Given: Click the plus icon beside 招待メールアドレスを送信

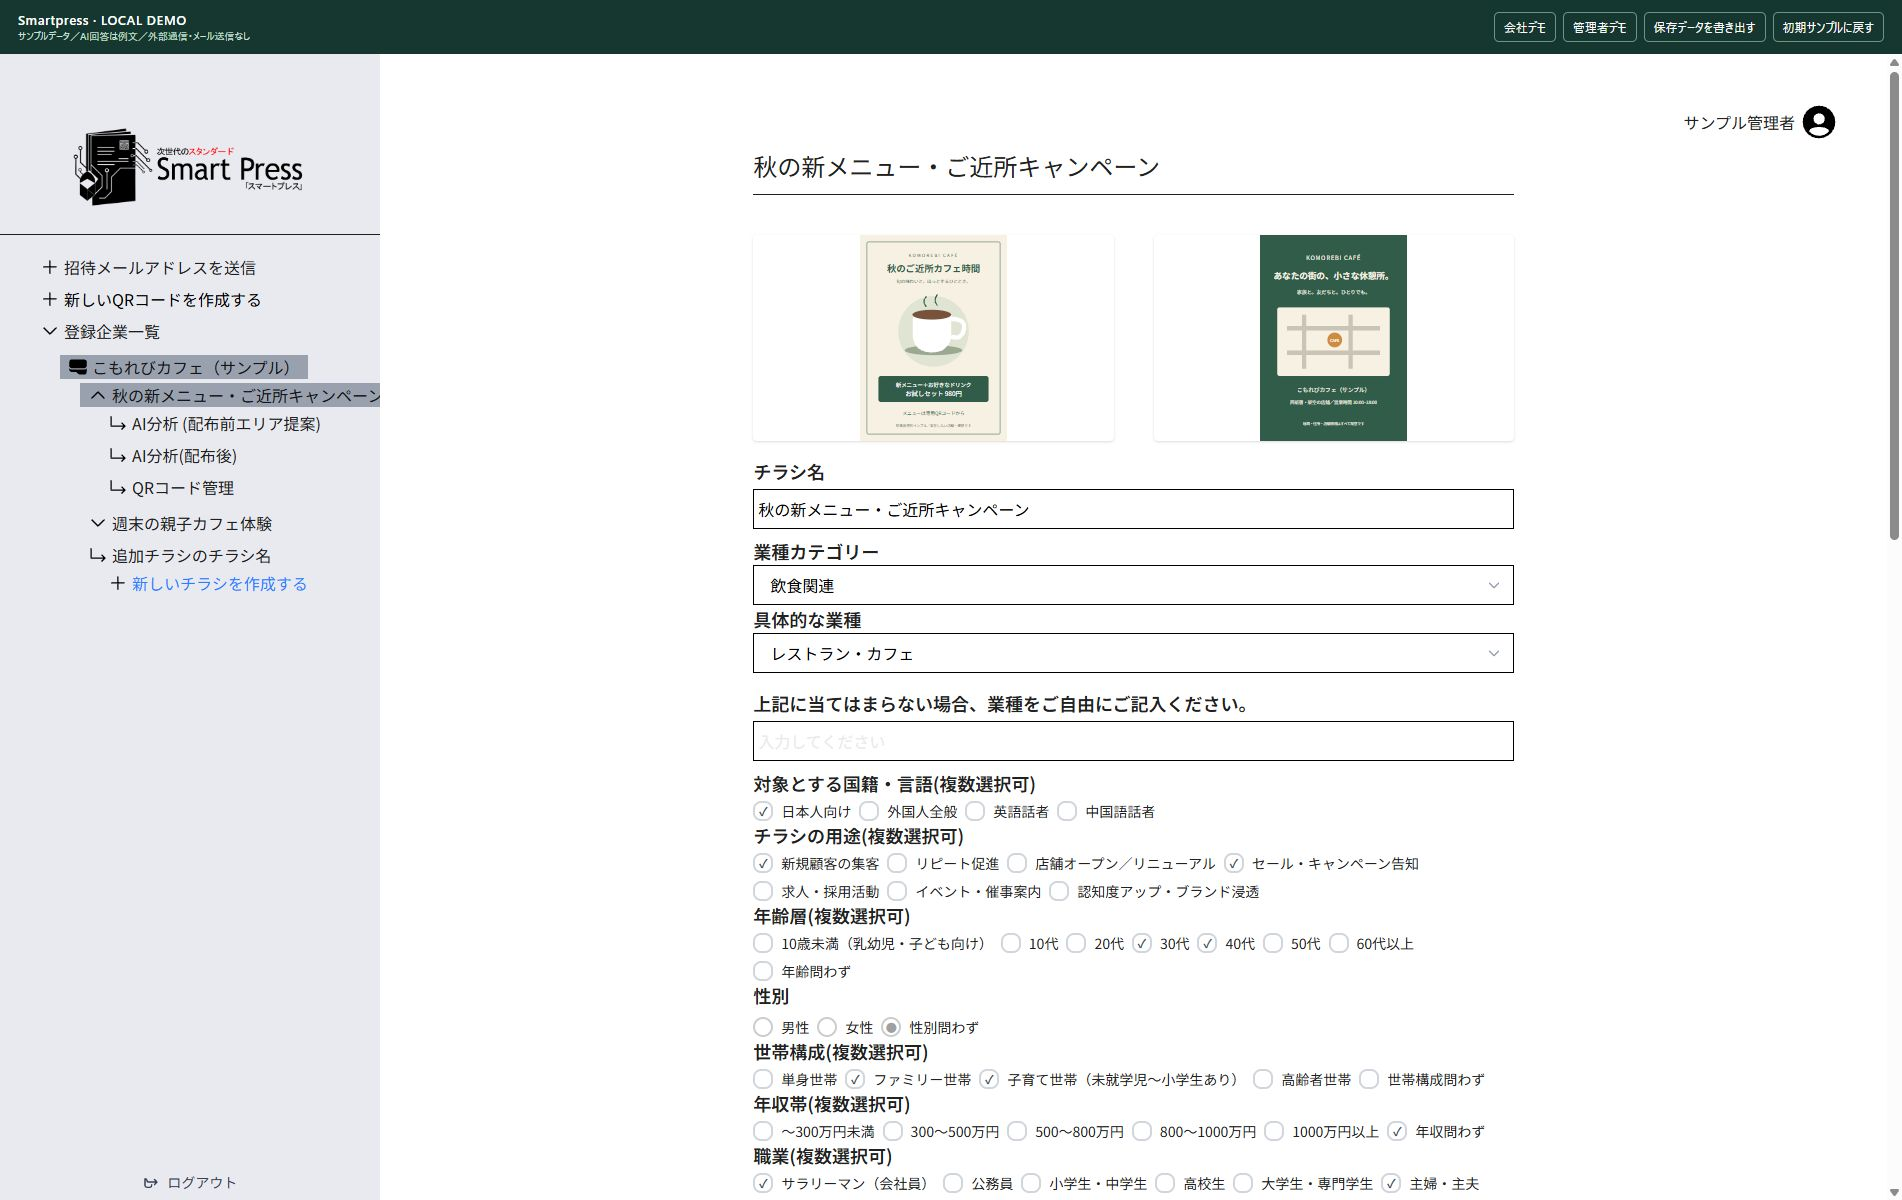Looking at the screenshot, I should 49,267.
